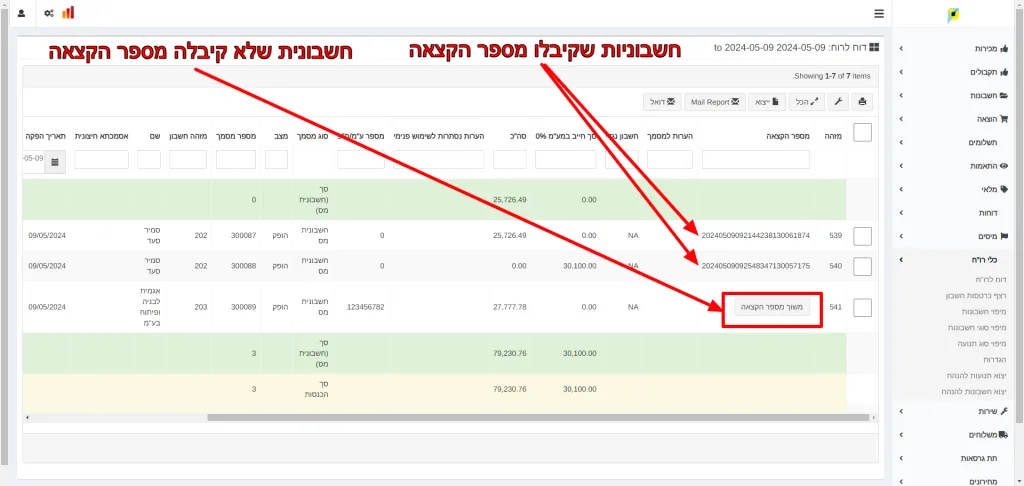Open מיפוי חשבונות submenu item

[985, 312]
